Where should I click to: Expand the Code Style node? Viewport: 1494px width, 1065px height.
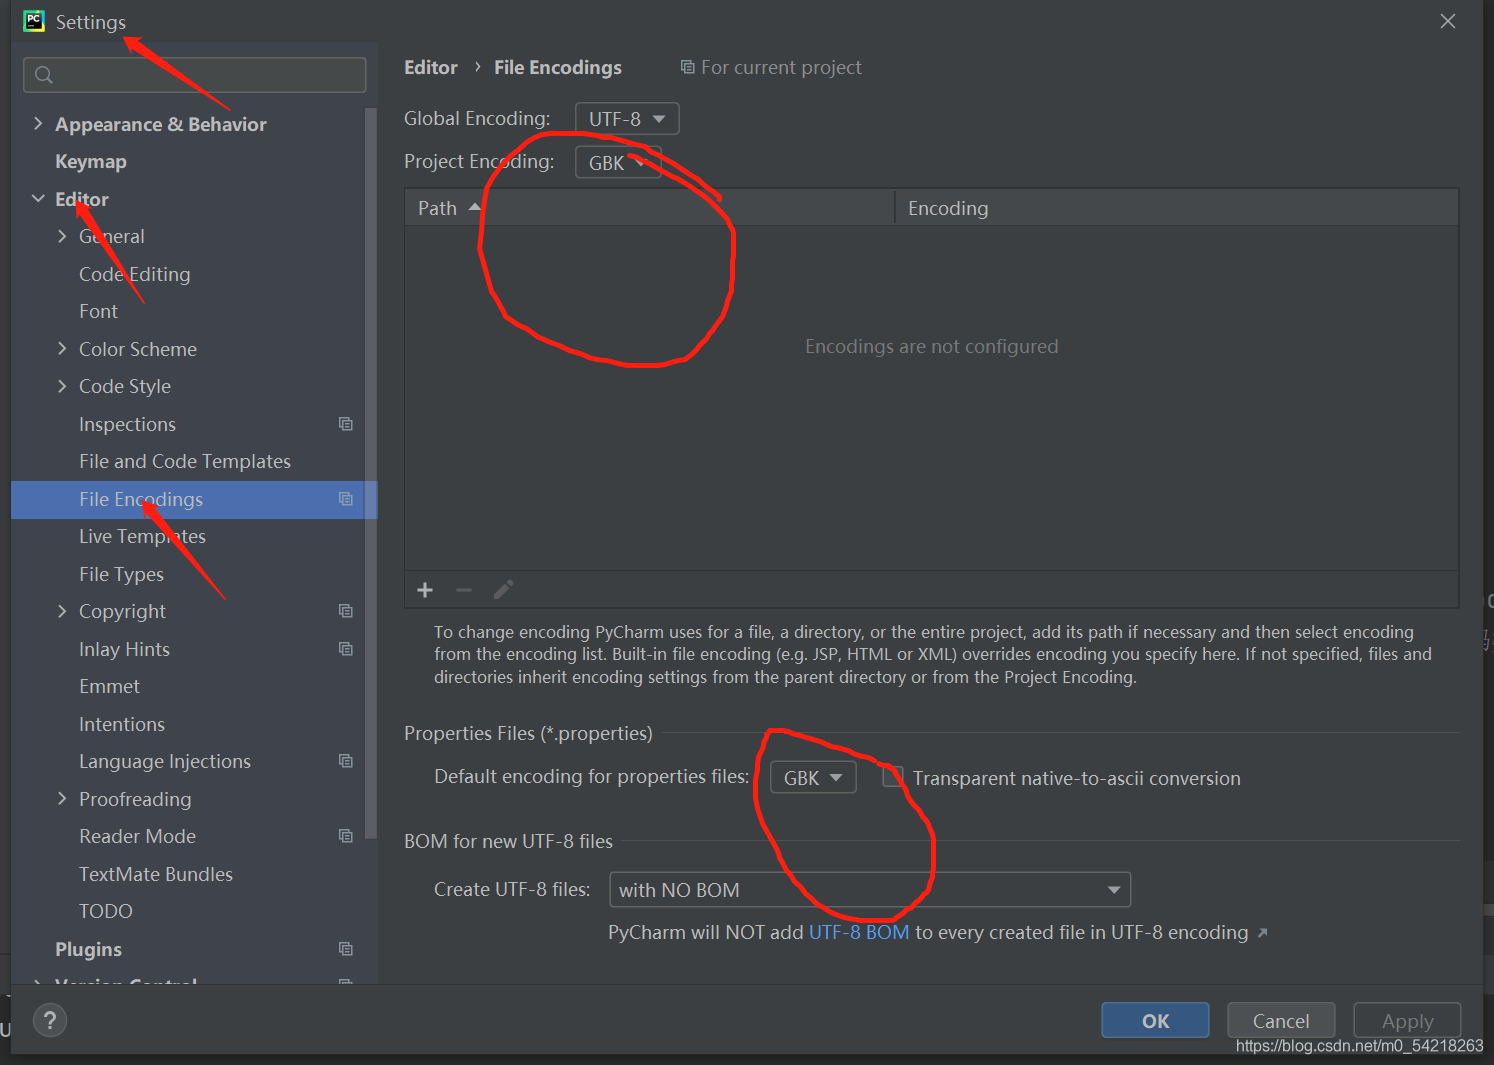click(x=62, y=386)
